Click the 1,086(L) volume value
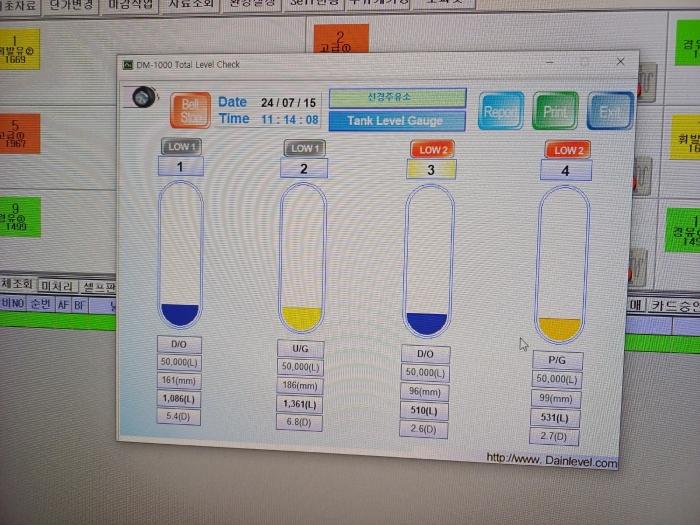 (x=179, y=399)
